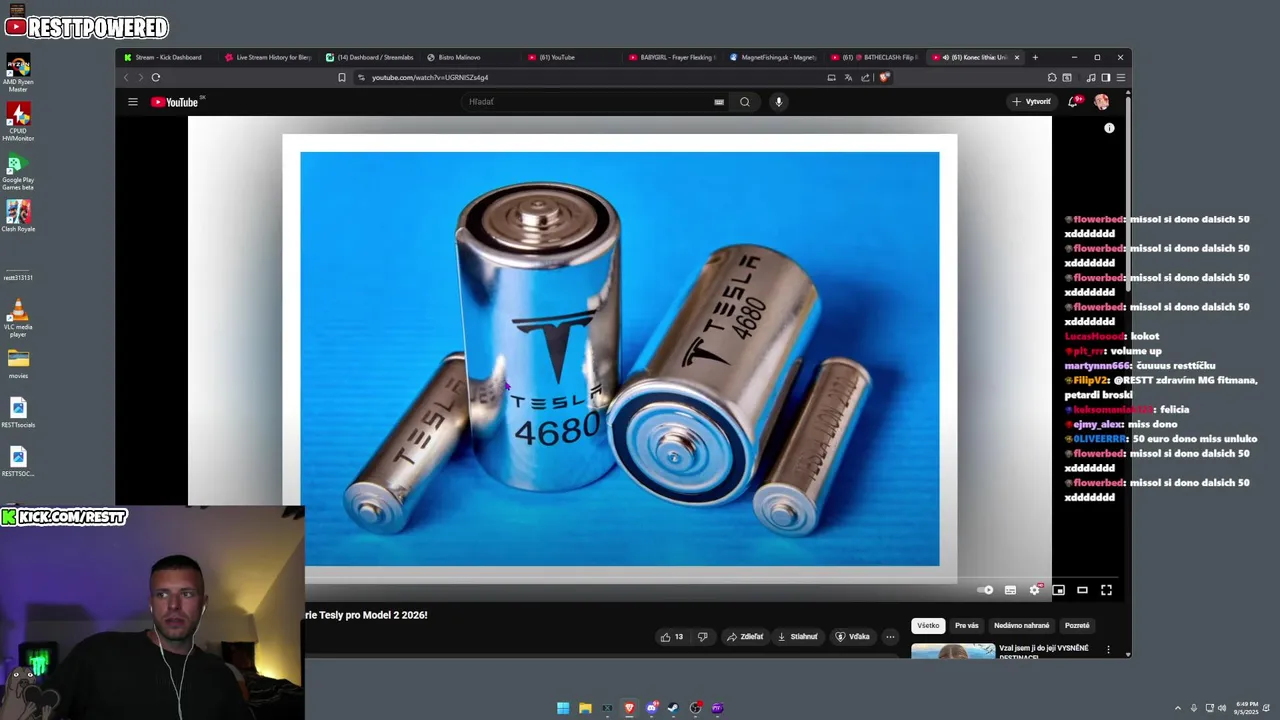Screen dimensions: 1280x720
Task: Toggle subtitles in video player
Action: (x=1010, y=590)
